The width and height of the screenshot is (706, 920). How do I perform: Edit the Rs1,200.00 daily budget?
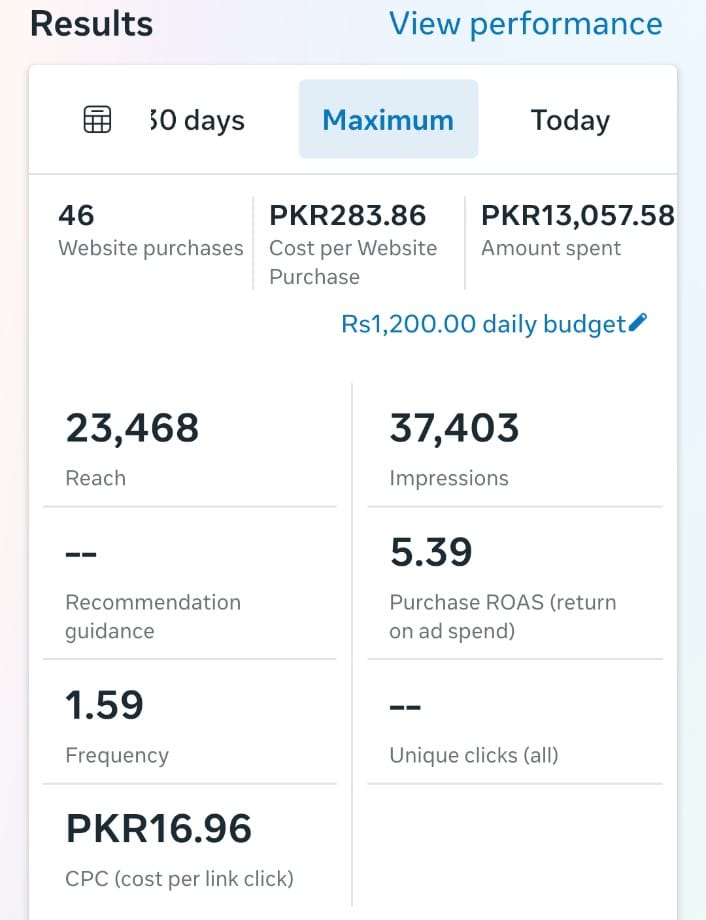click(x=483, y=324)
